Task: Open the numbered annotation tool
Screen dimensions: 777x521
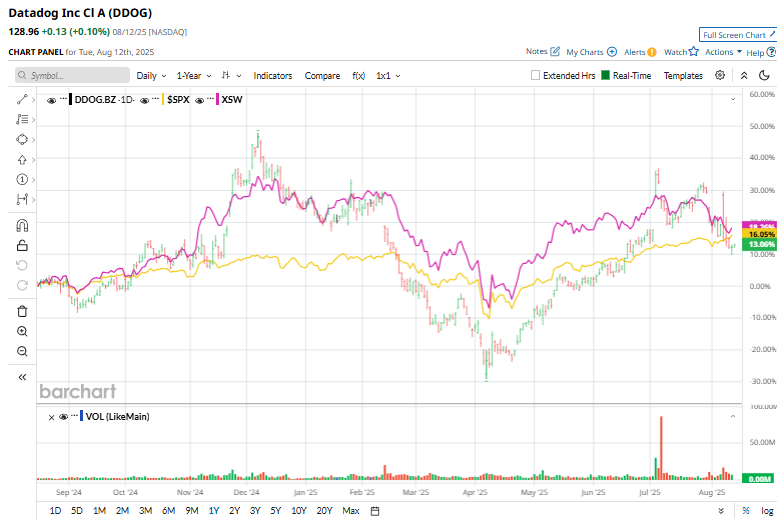Action: (x=22, y=179)
